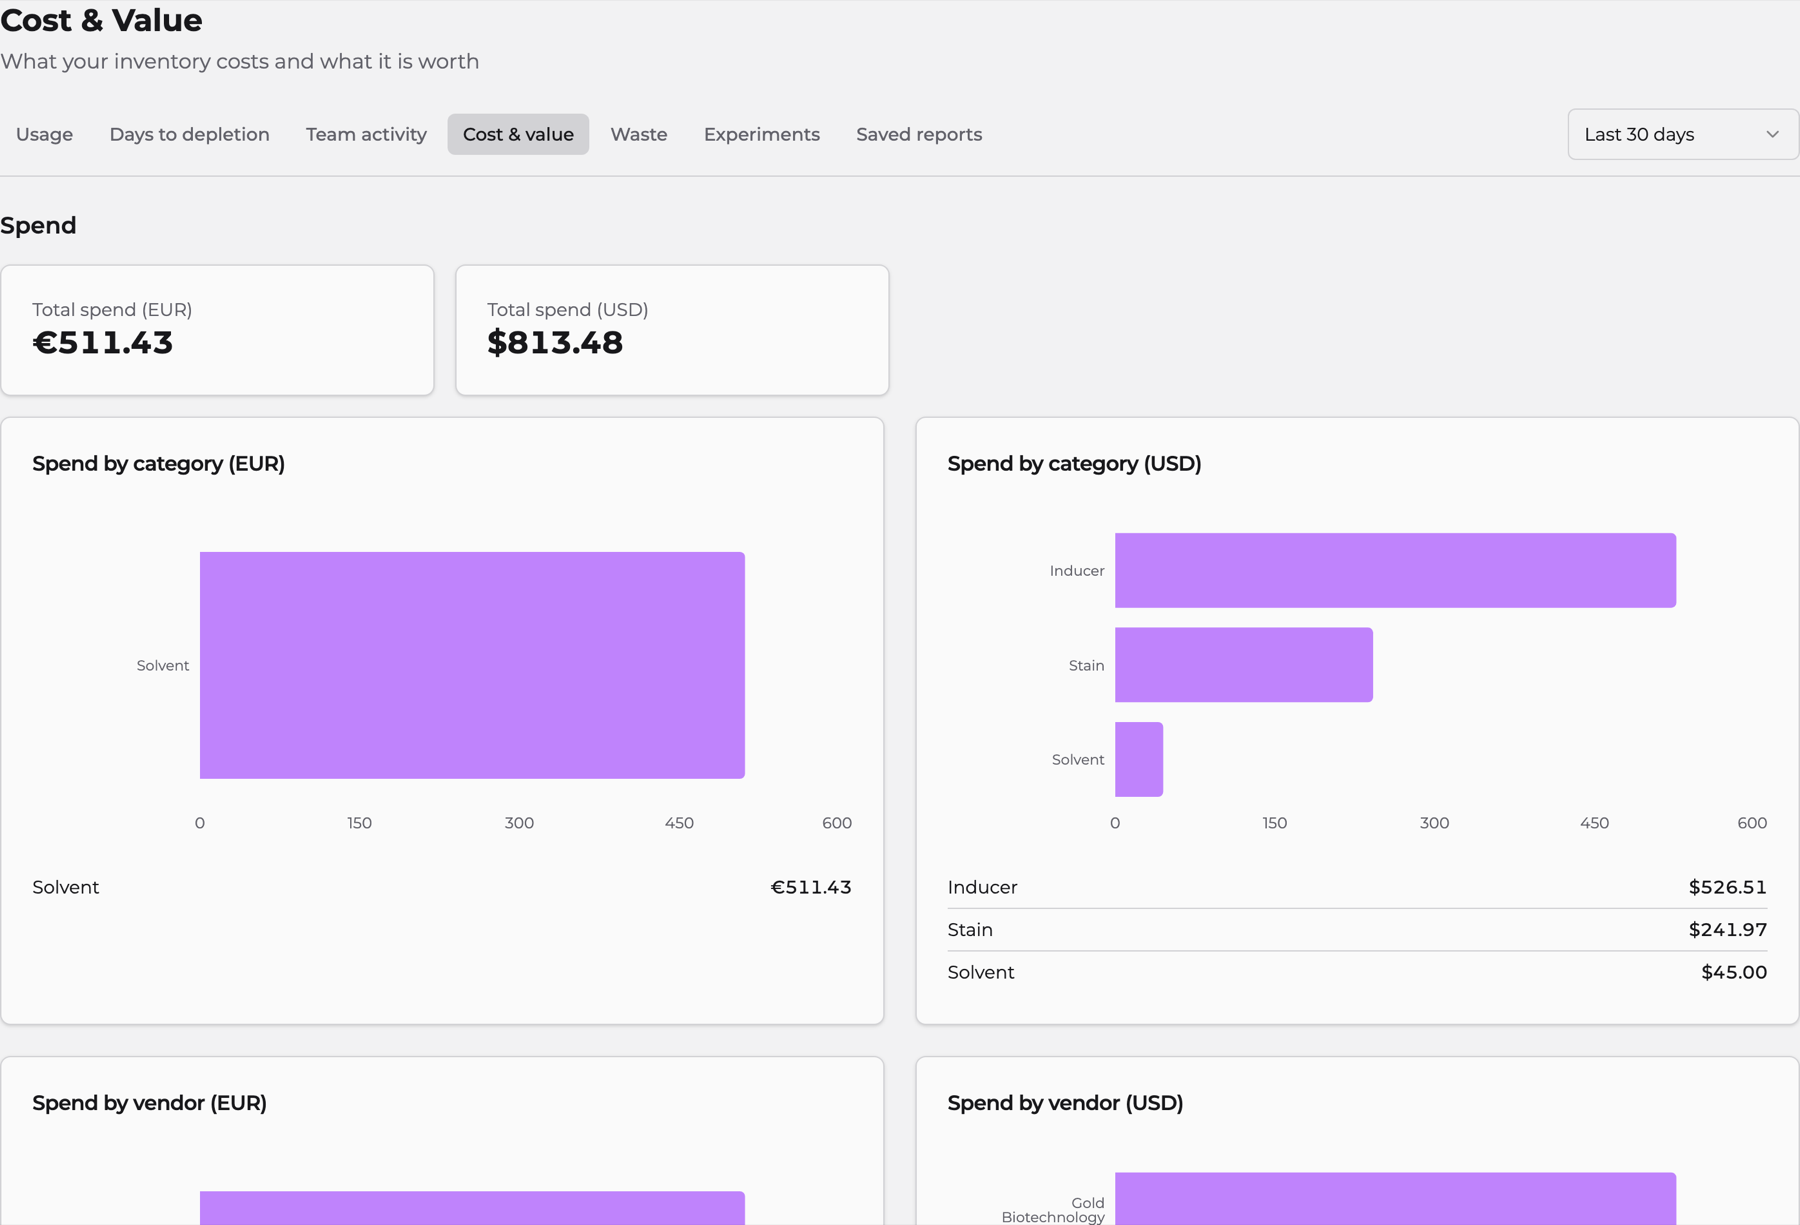Click the Total spend (USD) card
The height and width of the screenshot is (1225, 1800).
[x=672, y=330]
